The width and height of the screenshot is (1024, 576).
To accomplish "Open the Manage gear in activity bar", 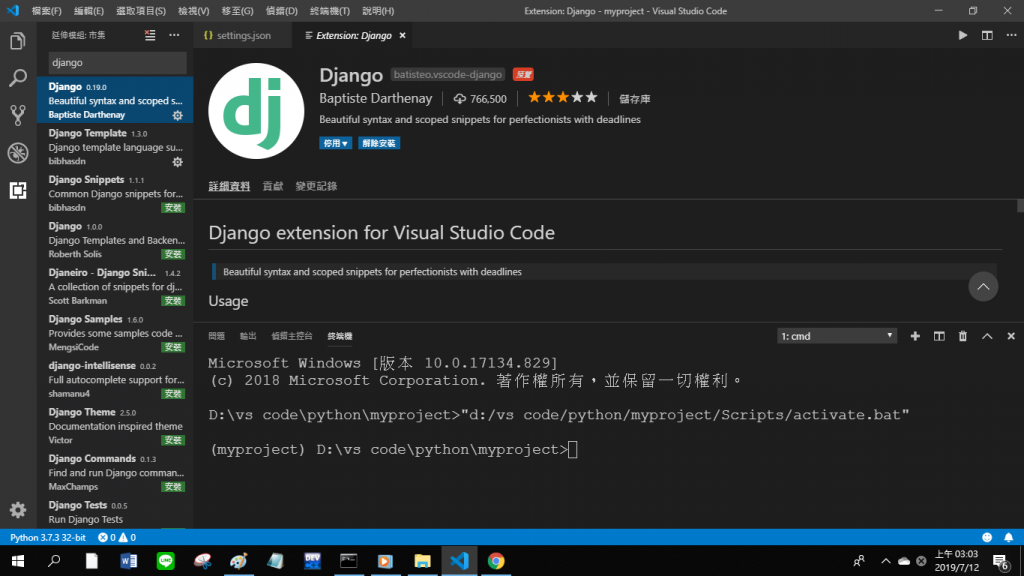I will pyautogui.click(x=18, y=509).
